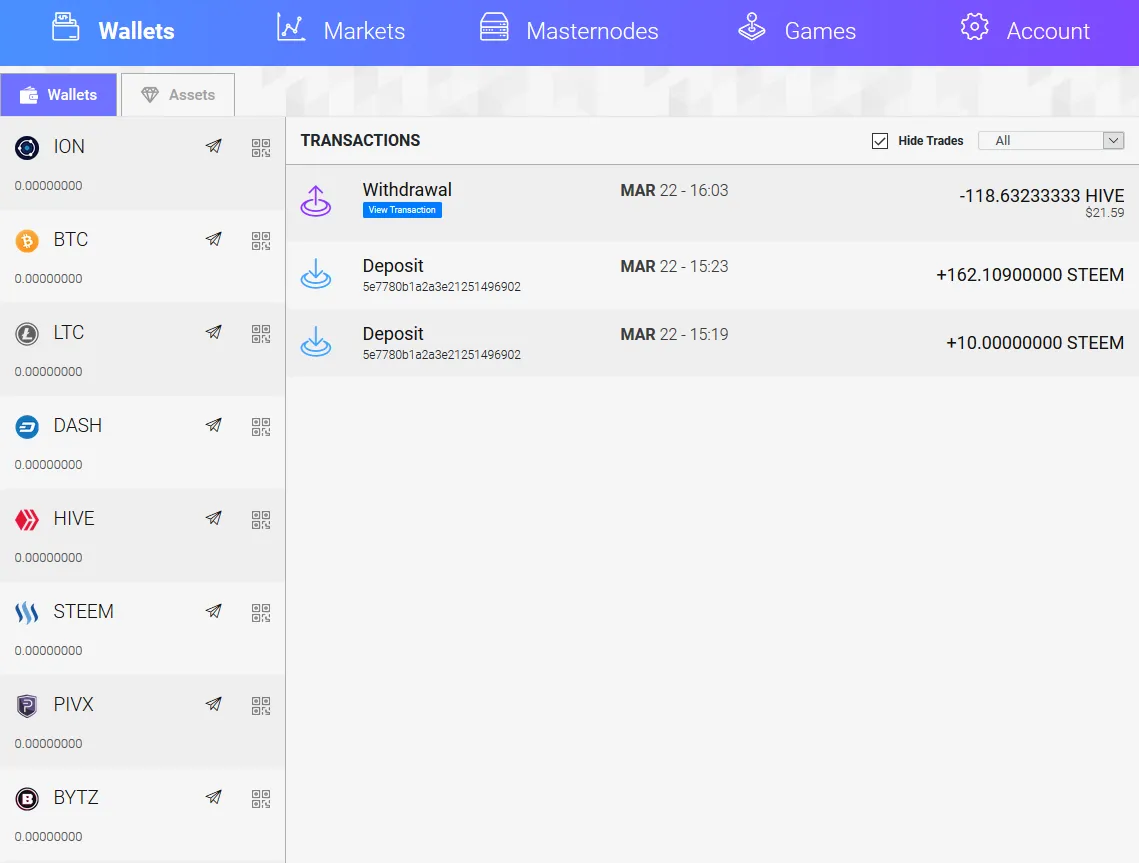The width and height of the screenshot is (1139, 863).
Task: Send PIVX with the paper-plane icon
Action: 214,704
